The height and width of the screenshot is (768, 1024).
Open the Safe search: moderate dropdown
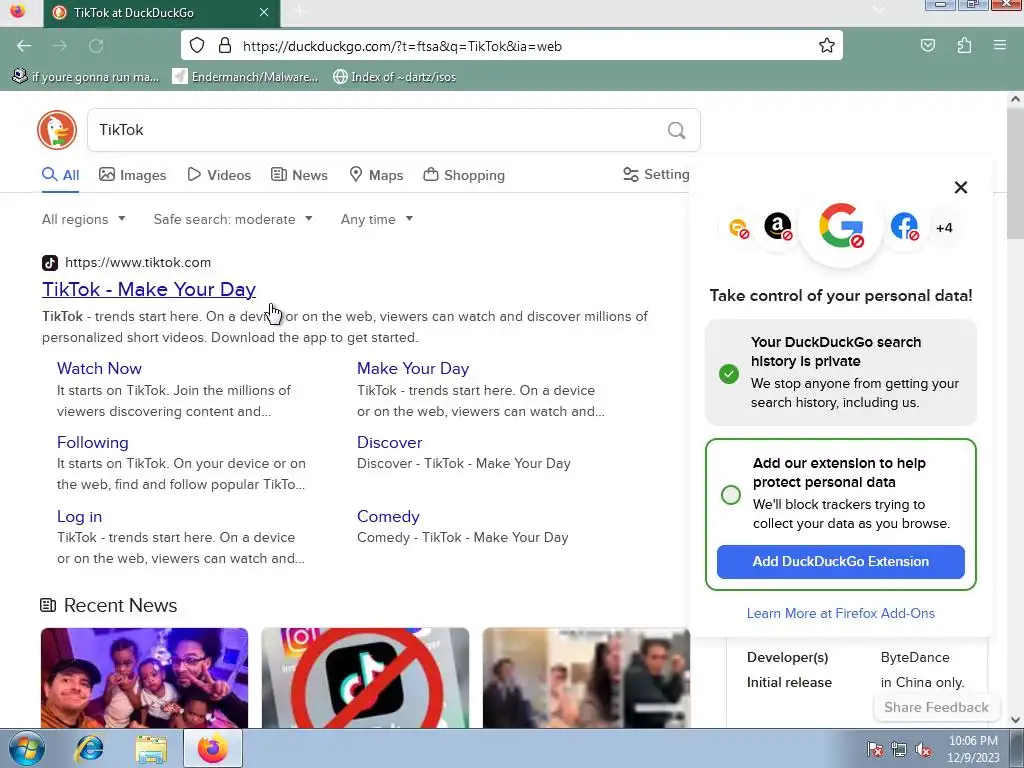233,219
